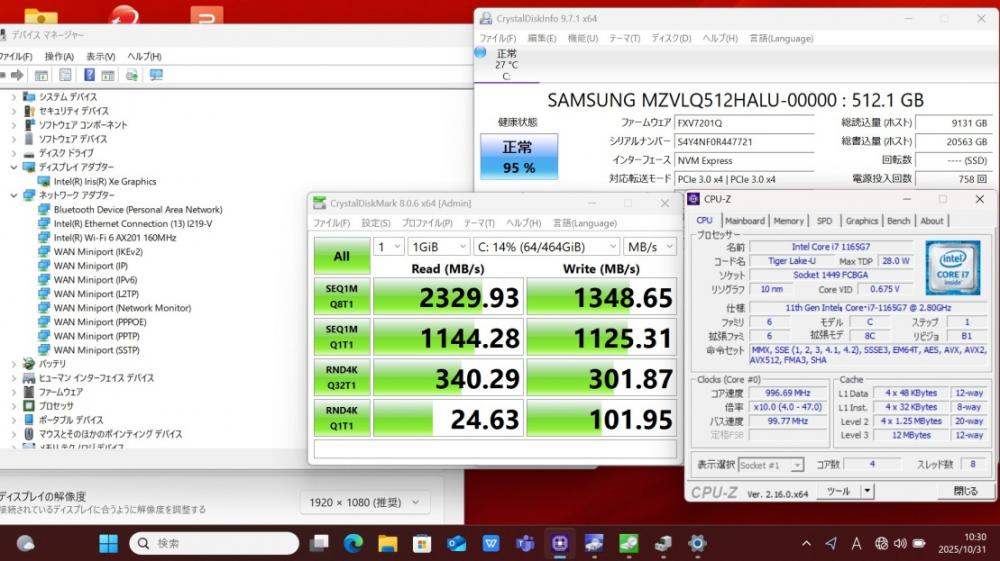Select Intel(R) Ethernet Connection (13) I219-V
Image resolution: width=1000 pixels, height=561 pixels.
133,223
